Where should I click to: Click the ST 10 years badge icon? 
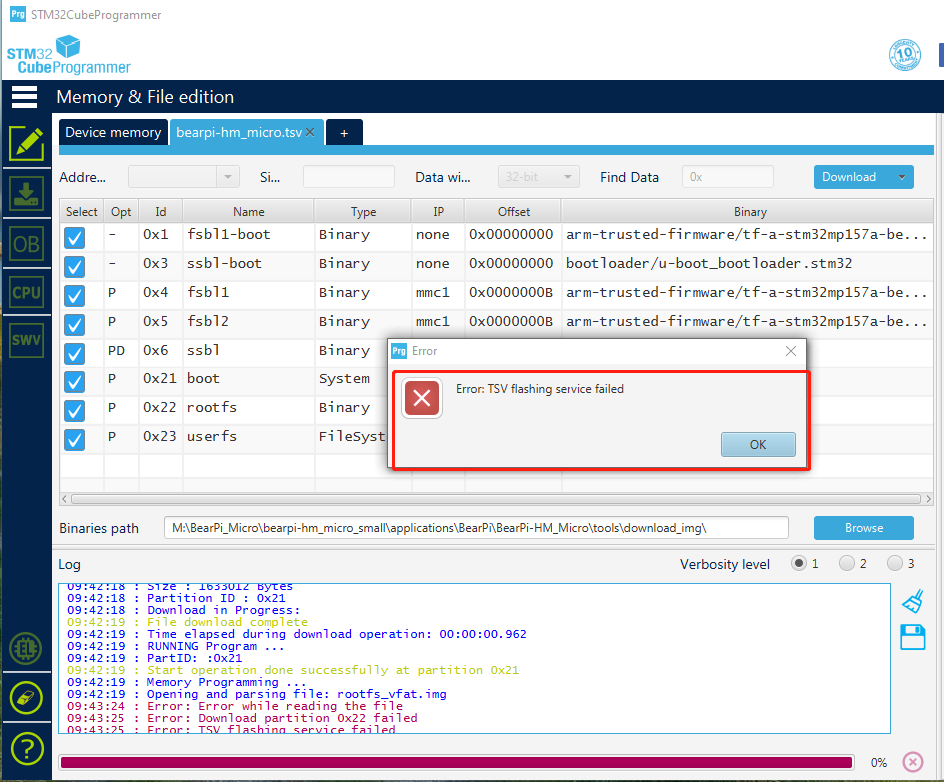[905, 55]
